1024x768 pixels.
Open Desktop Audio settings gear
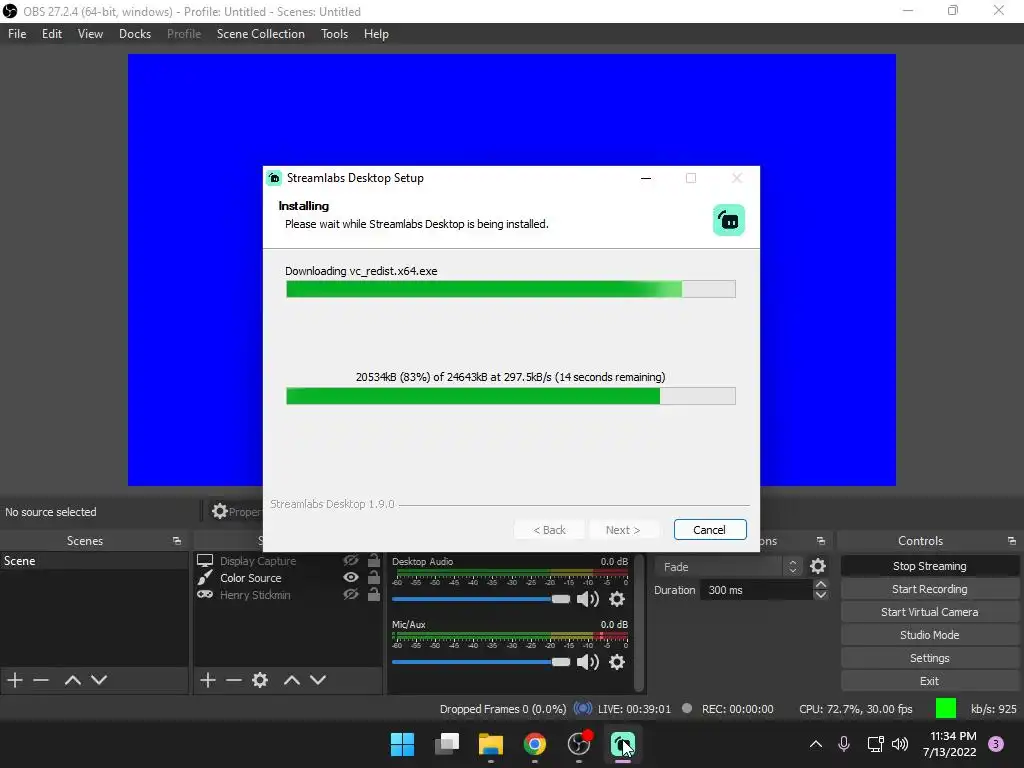click(x=616, y=599)
